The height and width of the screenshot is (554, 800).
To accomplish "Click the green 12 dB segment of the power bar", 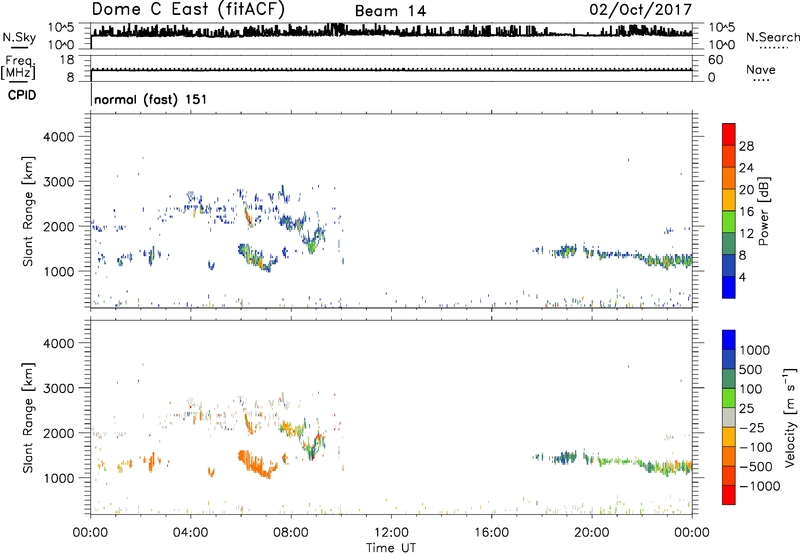I will point(729,222).
